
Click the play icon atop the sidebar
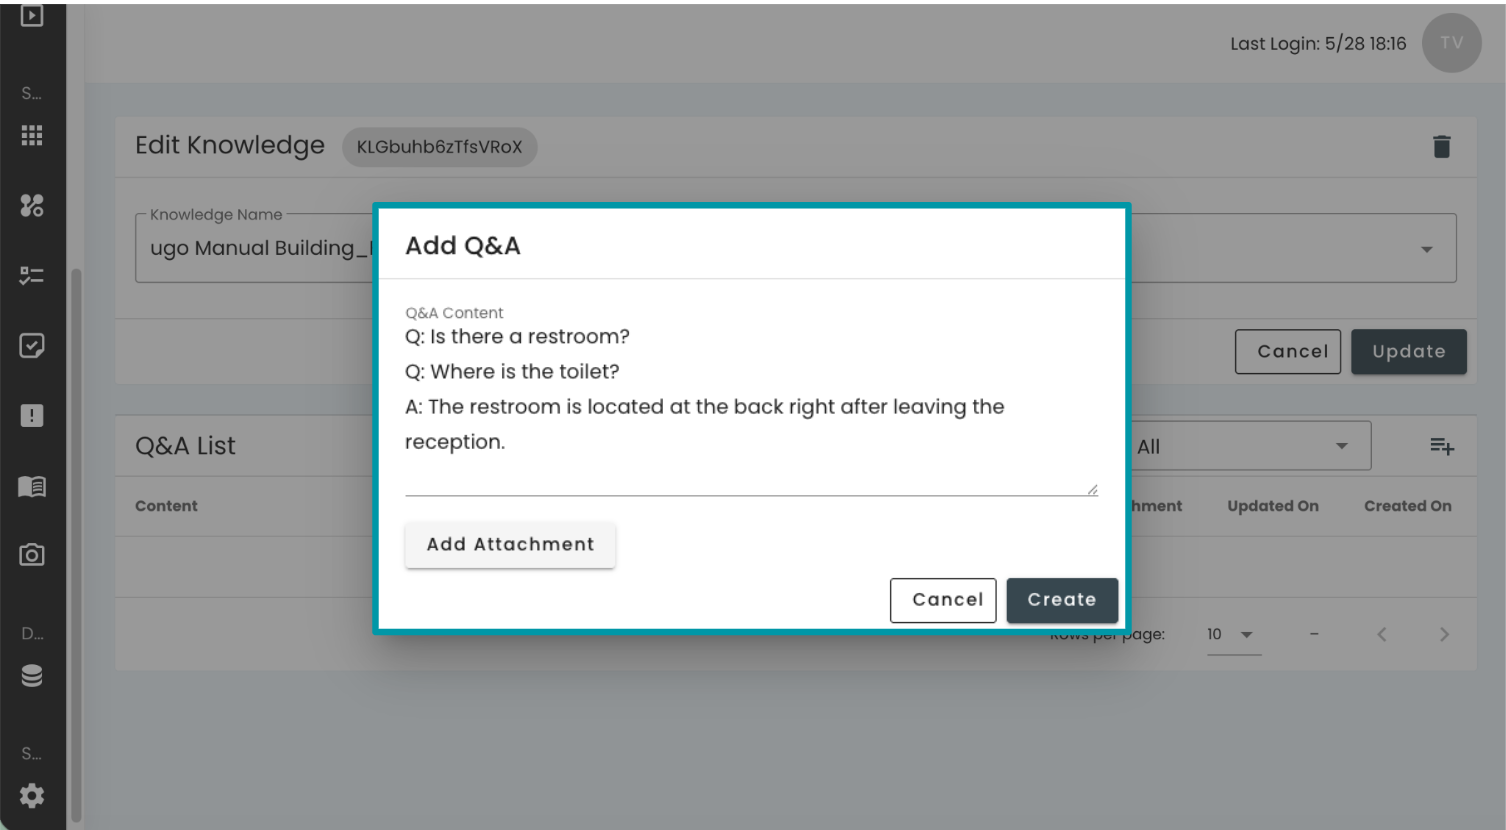(32, 16)
